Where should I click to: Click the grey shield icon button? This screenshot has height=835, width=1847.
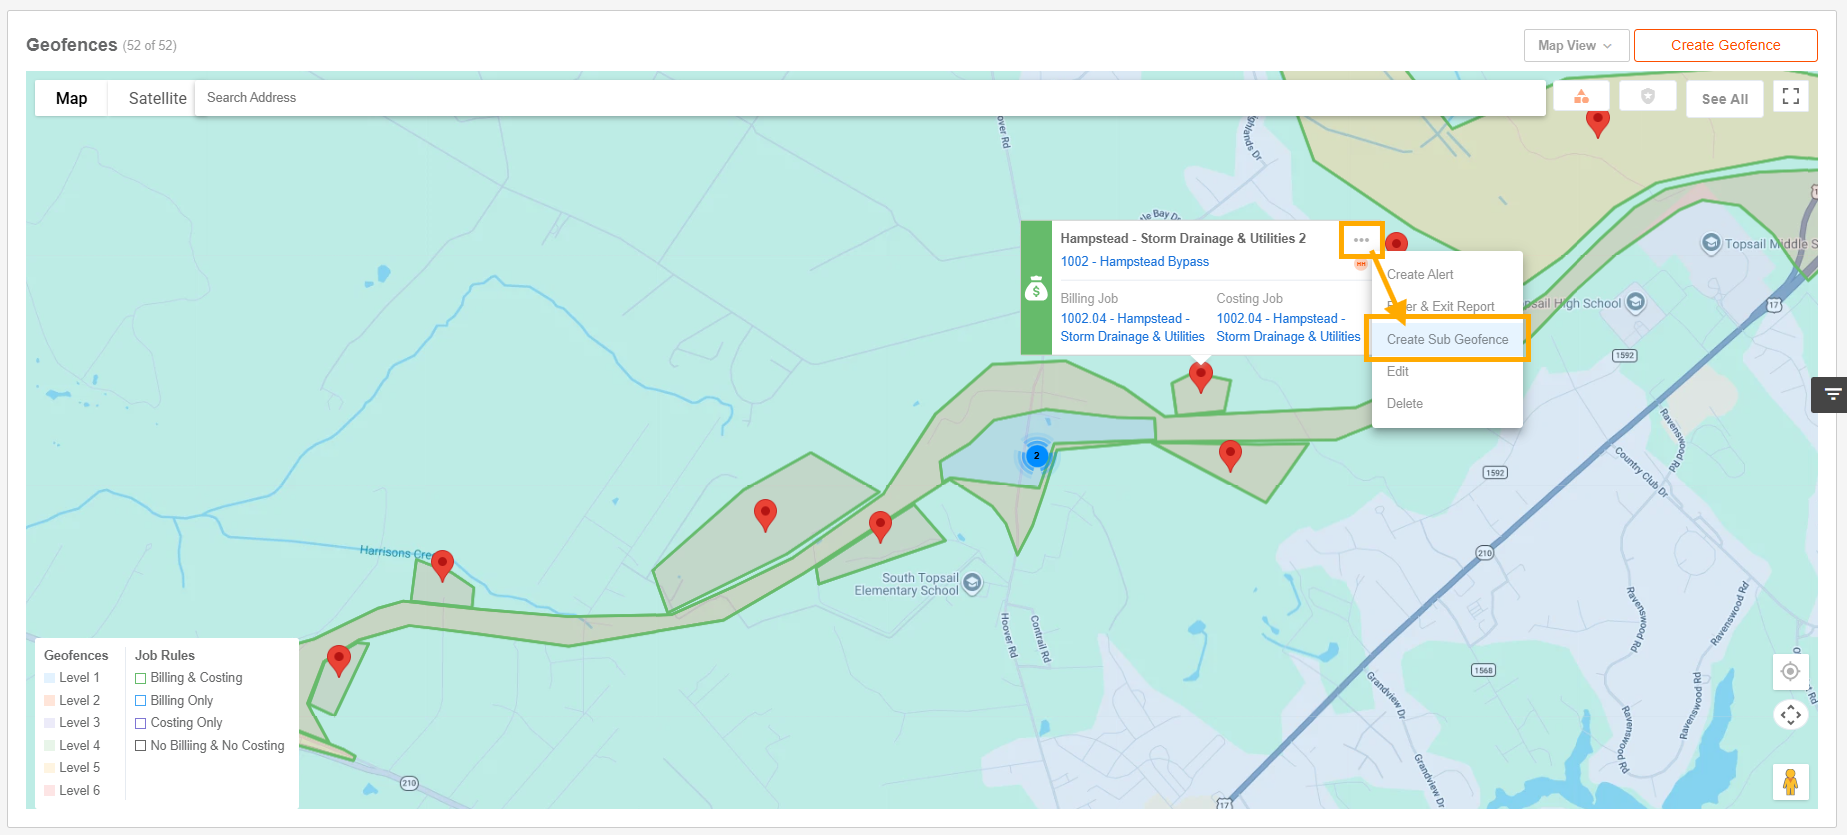coord(1648,97)
